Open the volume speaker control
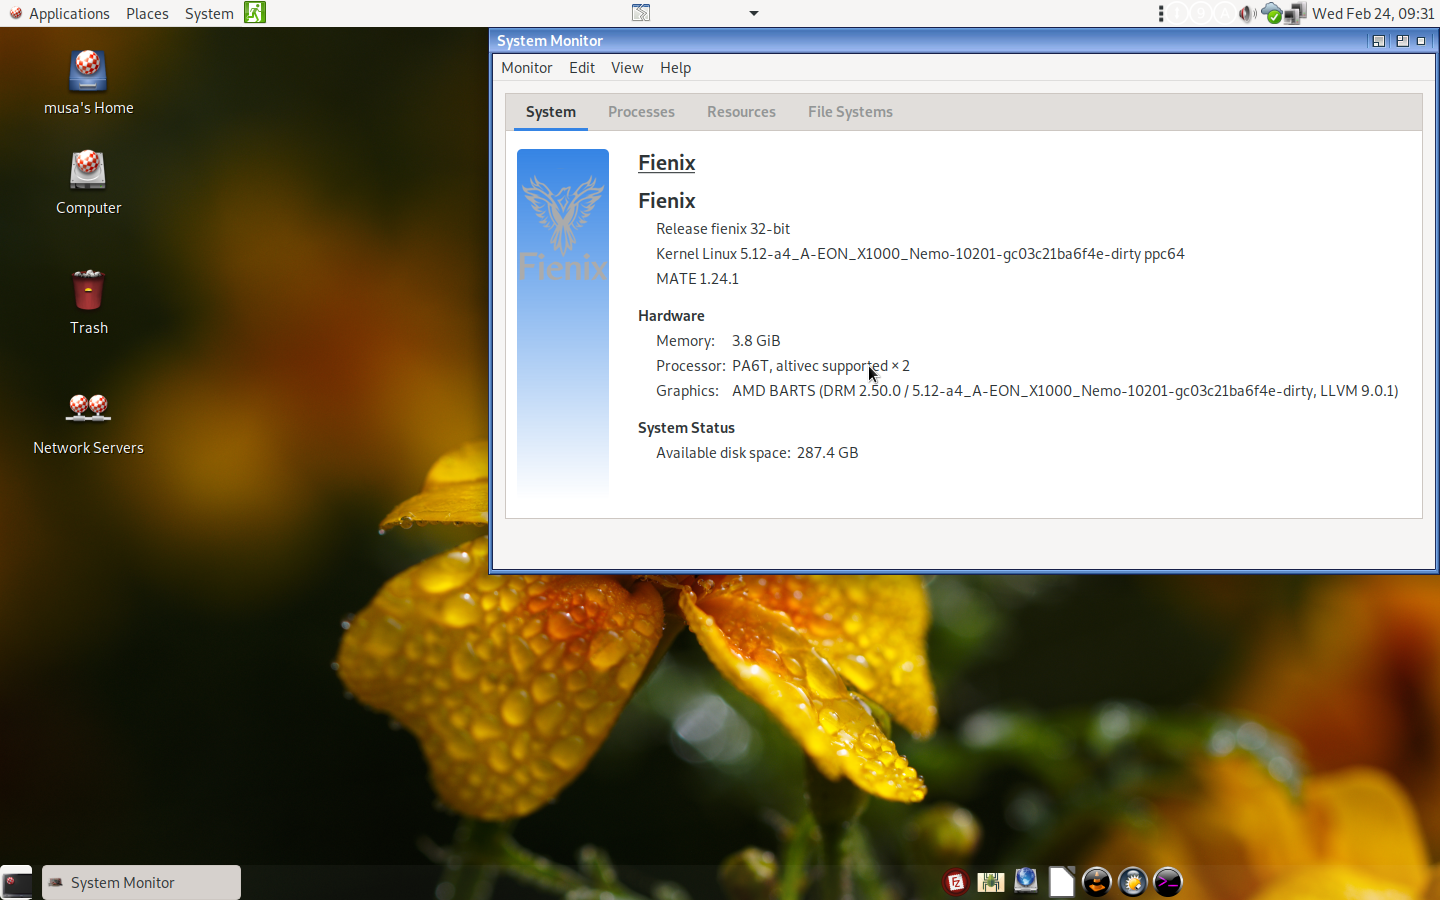1440x900 pixels. click(1247, 13)
